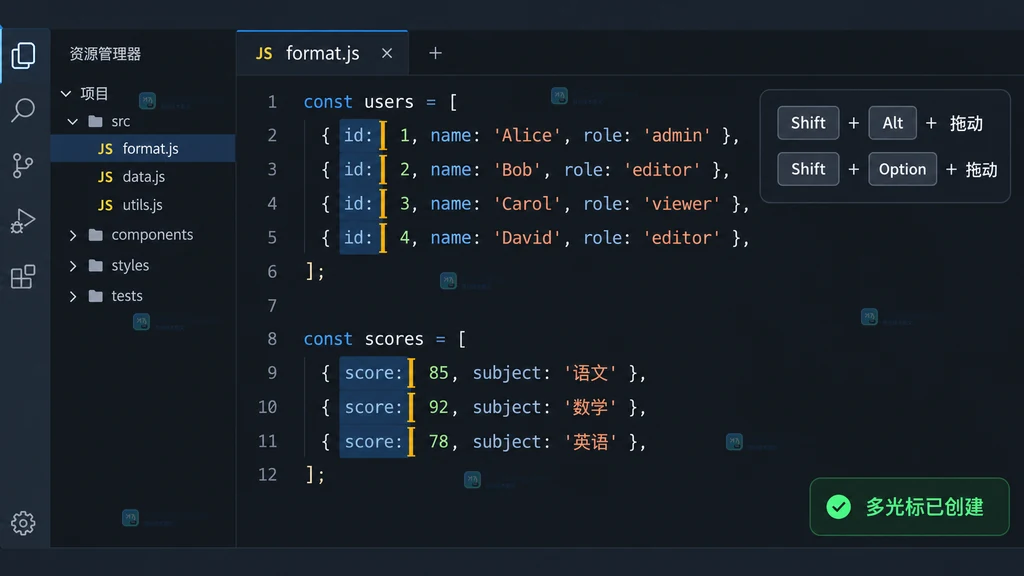Expand the tests folder chevron

pos(72,296)
